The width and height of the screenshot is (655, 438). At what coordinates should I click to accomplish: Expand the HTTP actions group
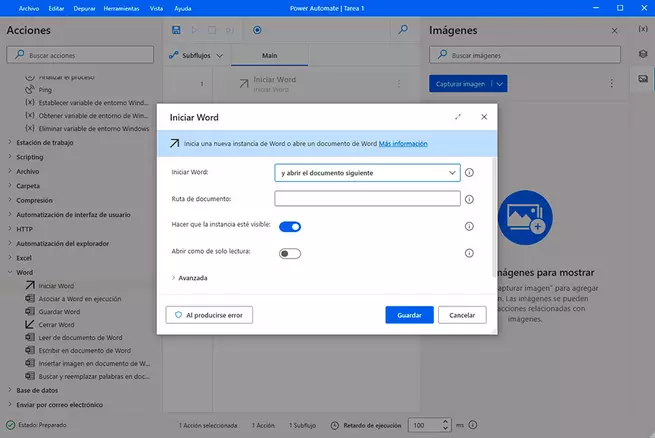[10, 229]
